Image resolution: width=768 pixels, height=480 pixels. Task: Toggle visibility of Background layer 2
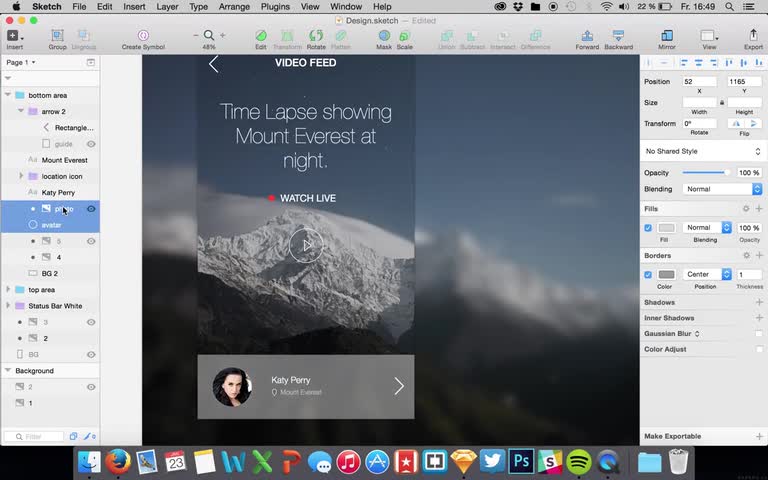[91, 387]
